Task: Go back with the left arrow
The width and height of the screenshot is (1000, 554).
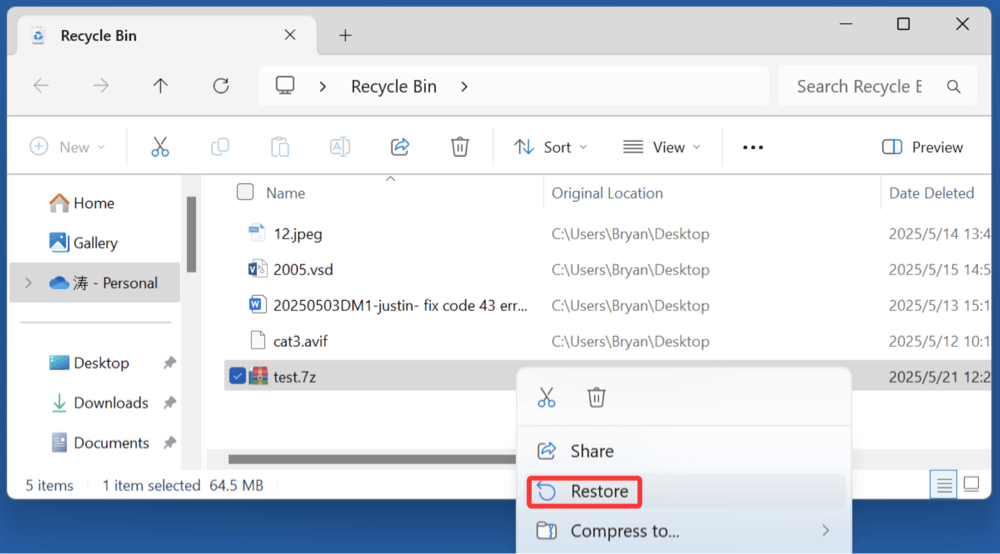Action: (x=41, y=85)
